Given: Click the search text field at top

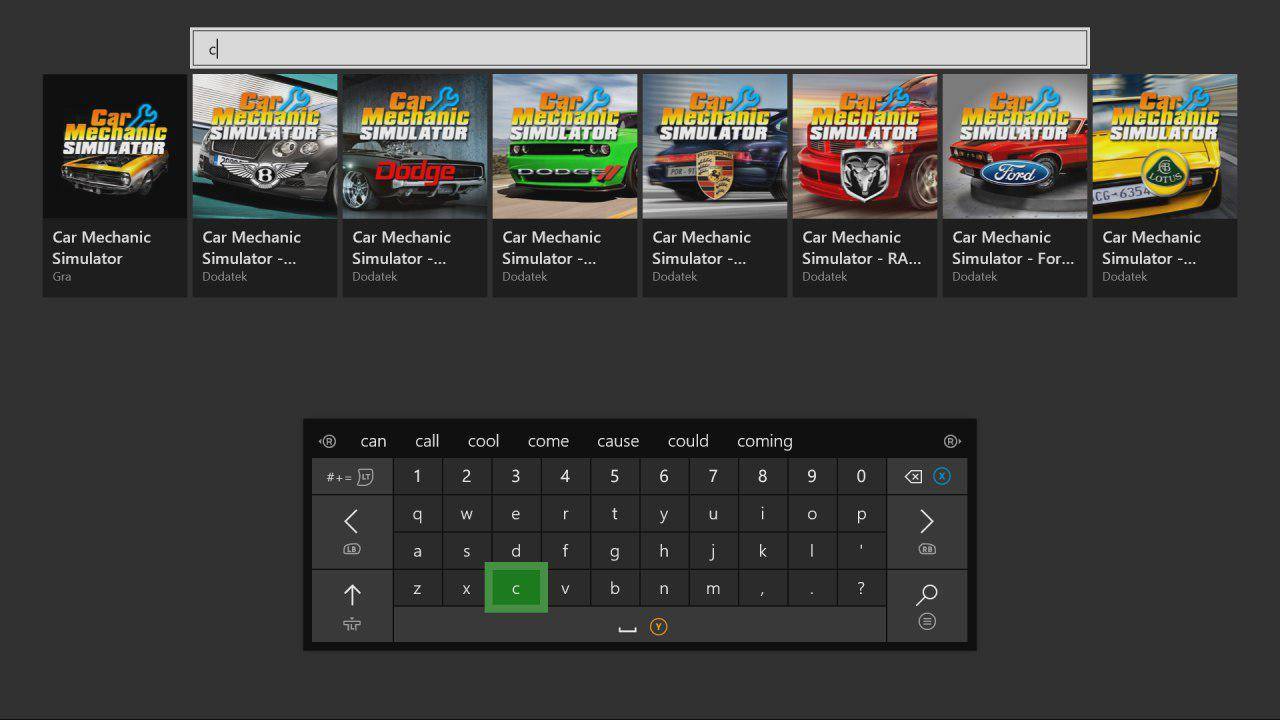Looking at the screenshot, I should tap(639, 48).
